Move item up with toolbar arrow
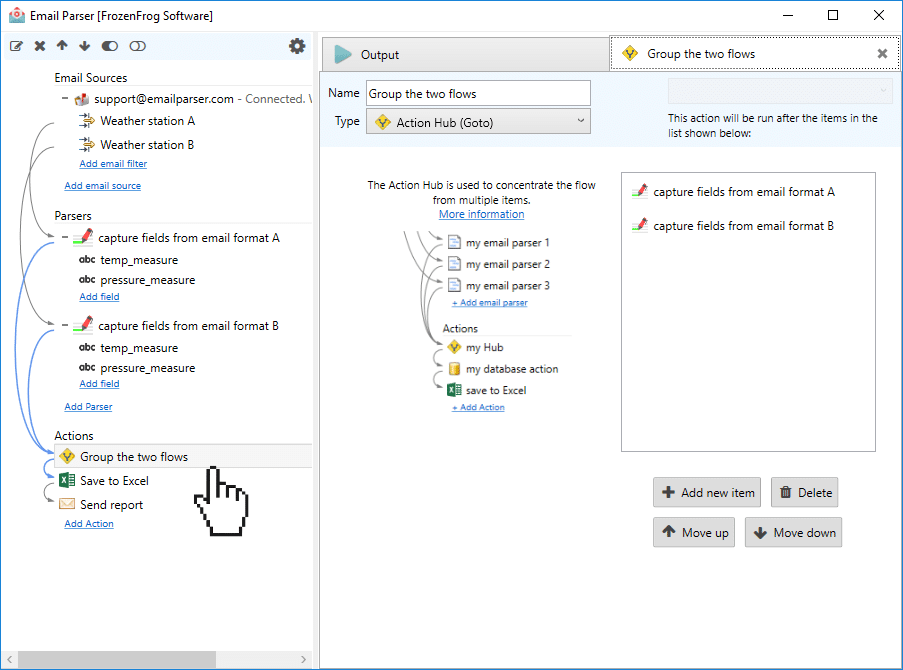 tap(62, 46)
